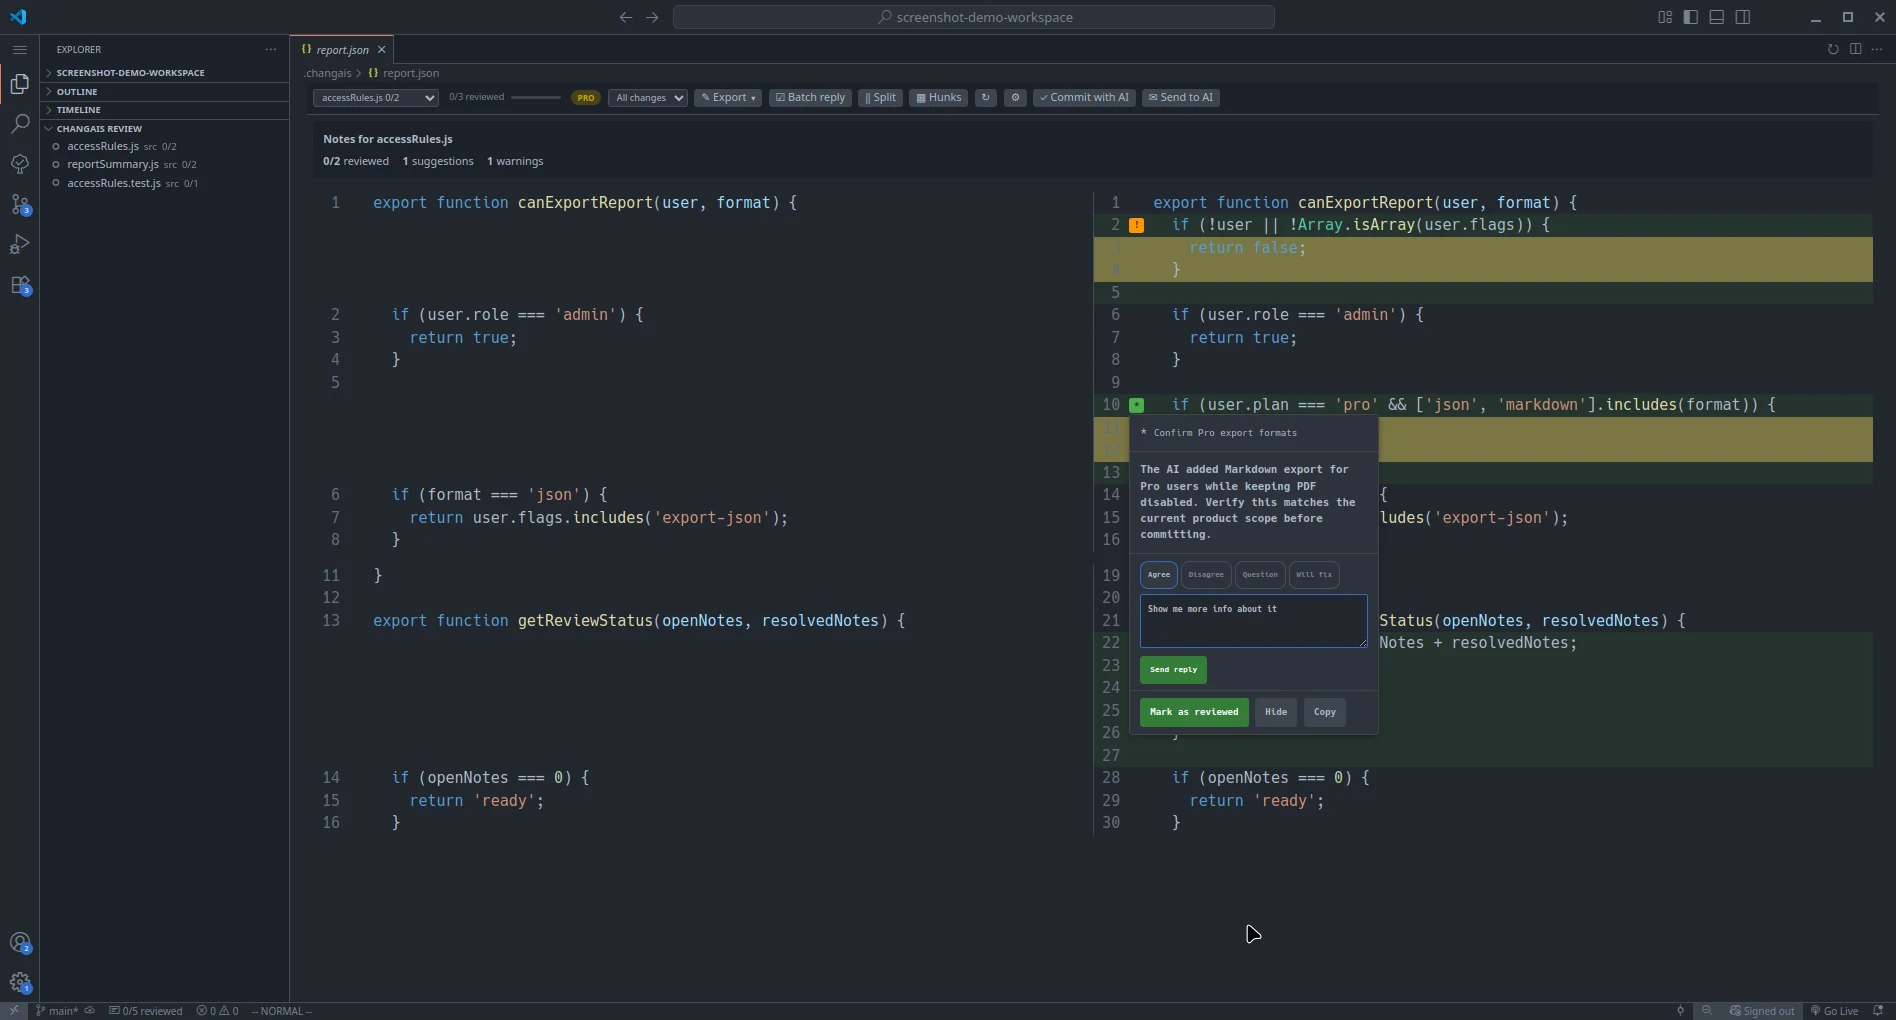Split the editor right from tab bar
Image resolution: width=1896 pixels, height=1020 pixels.
coord(1855,49)
